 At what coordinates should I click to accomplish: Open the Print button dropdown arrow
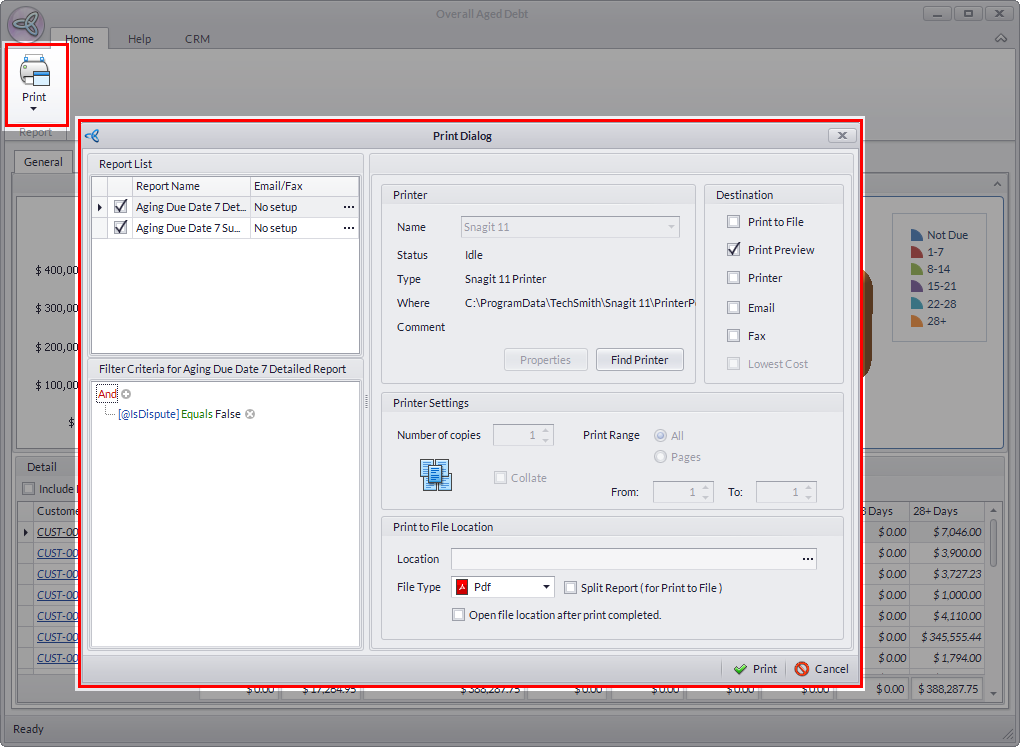tap(34, 108)
